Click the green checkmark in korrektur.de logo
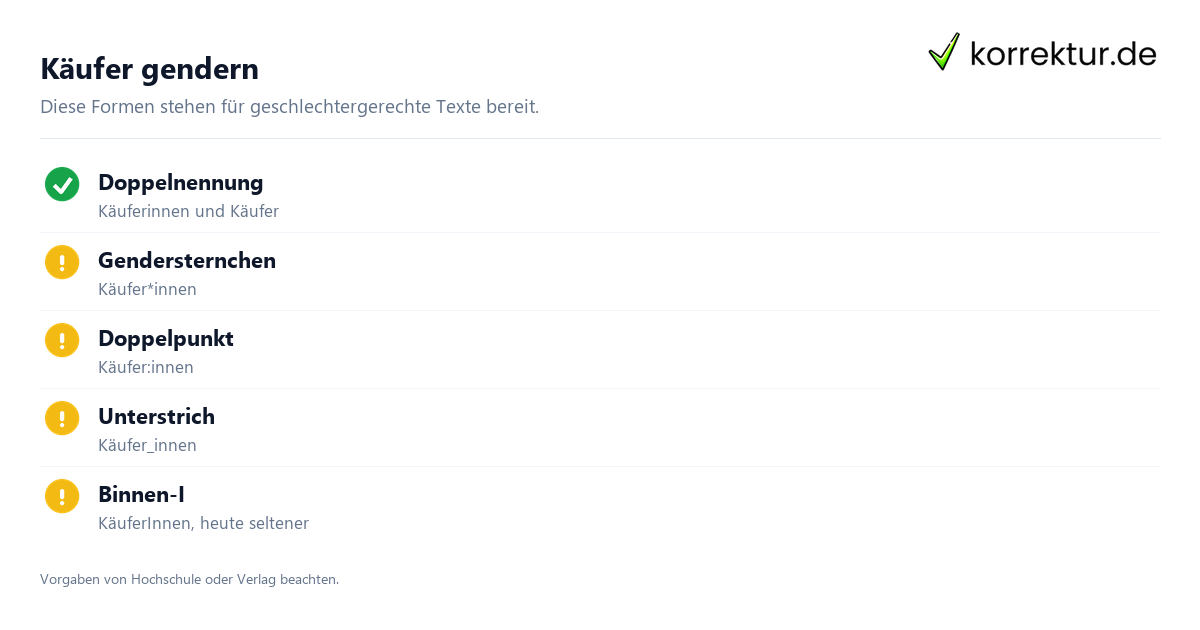The height and width of the screenshot is (630, 1200). click(x=944, y=51)
